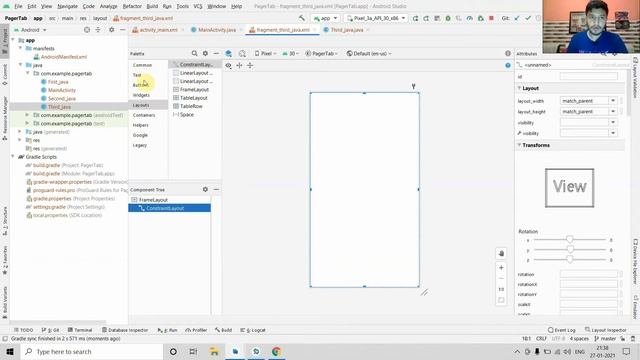Click the Chrome taskbar icon
This screenshot has width=640, height=360.
tap(276, 351)
